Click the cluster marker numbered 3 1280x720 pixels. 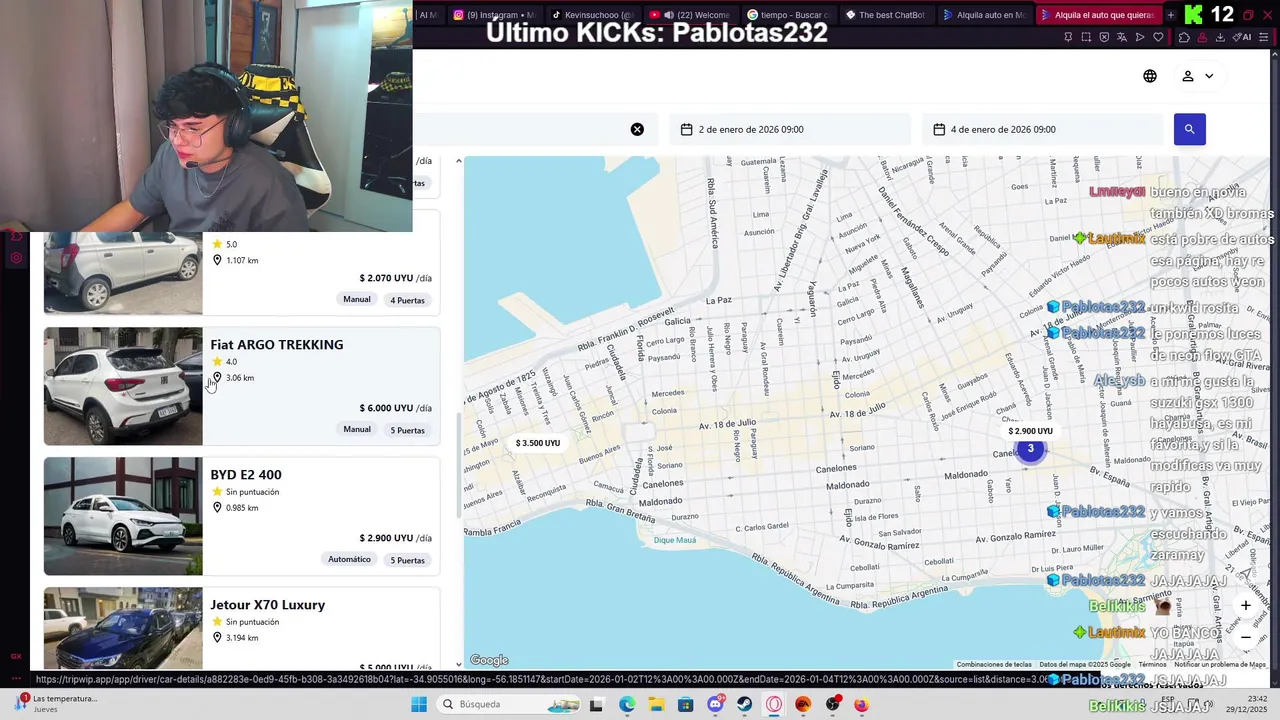tap(1030, 449)
